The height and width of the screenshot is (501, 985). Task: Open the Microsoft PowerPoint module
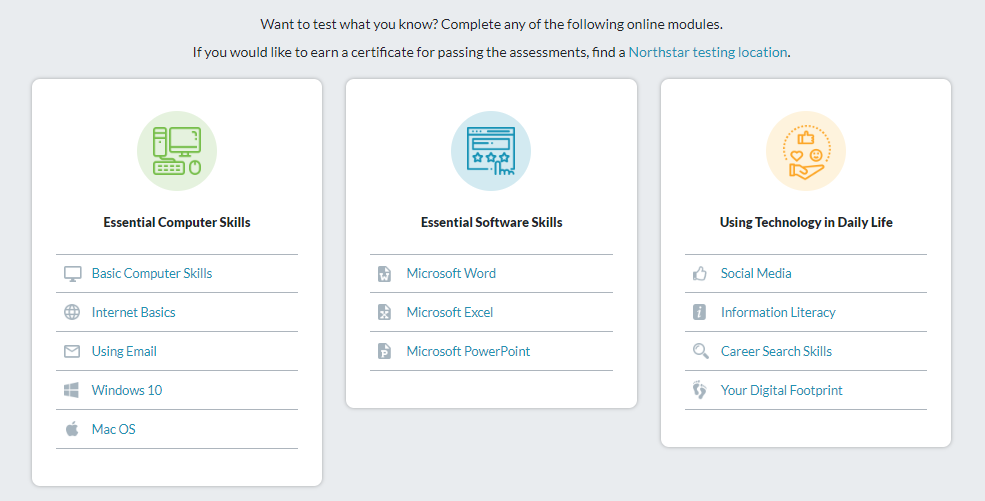(468, 351)
